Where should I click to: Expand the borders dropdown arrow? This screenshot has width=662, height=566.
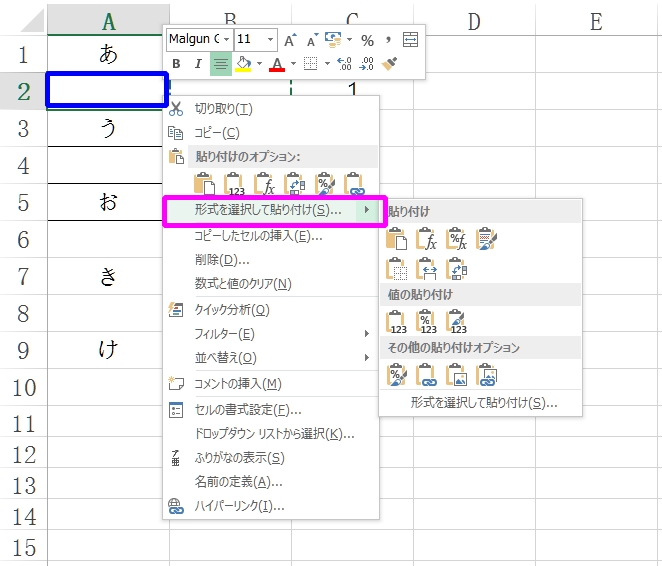[x=327, y=64]
